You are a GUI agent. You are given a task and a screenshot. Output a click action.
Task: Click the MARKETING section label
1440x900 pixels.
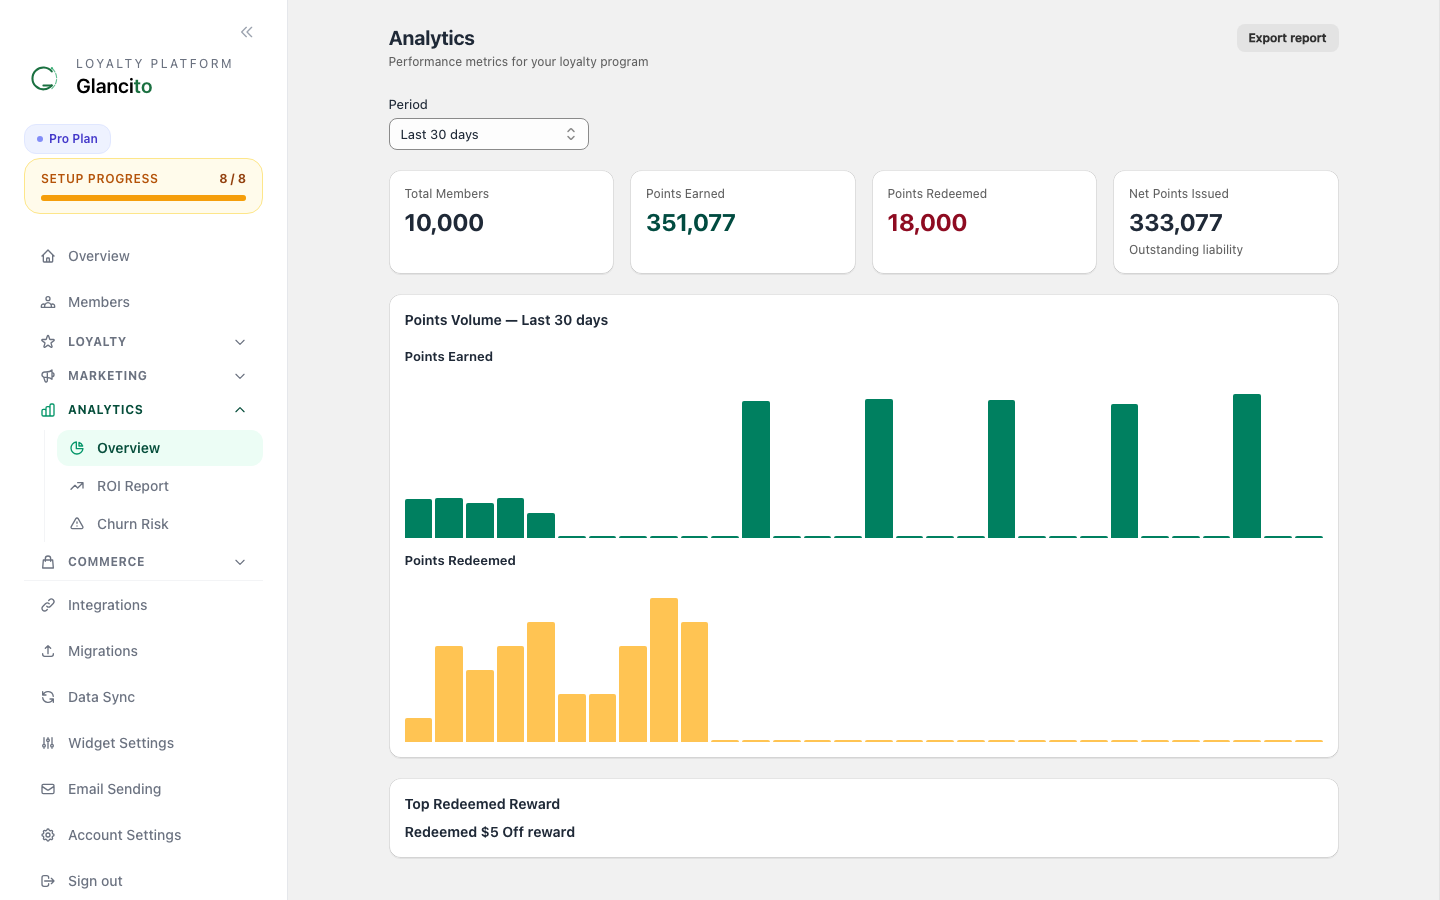107,376
